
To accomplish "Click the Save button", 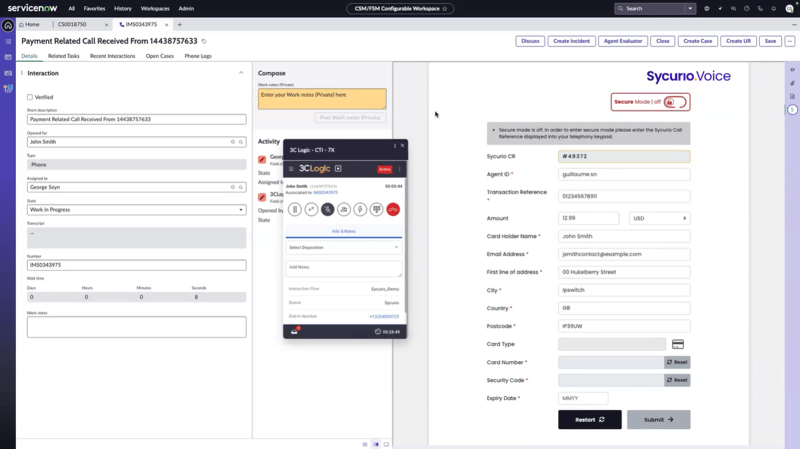I will pyautogui.click(x=770, y=41).
